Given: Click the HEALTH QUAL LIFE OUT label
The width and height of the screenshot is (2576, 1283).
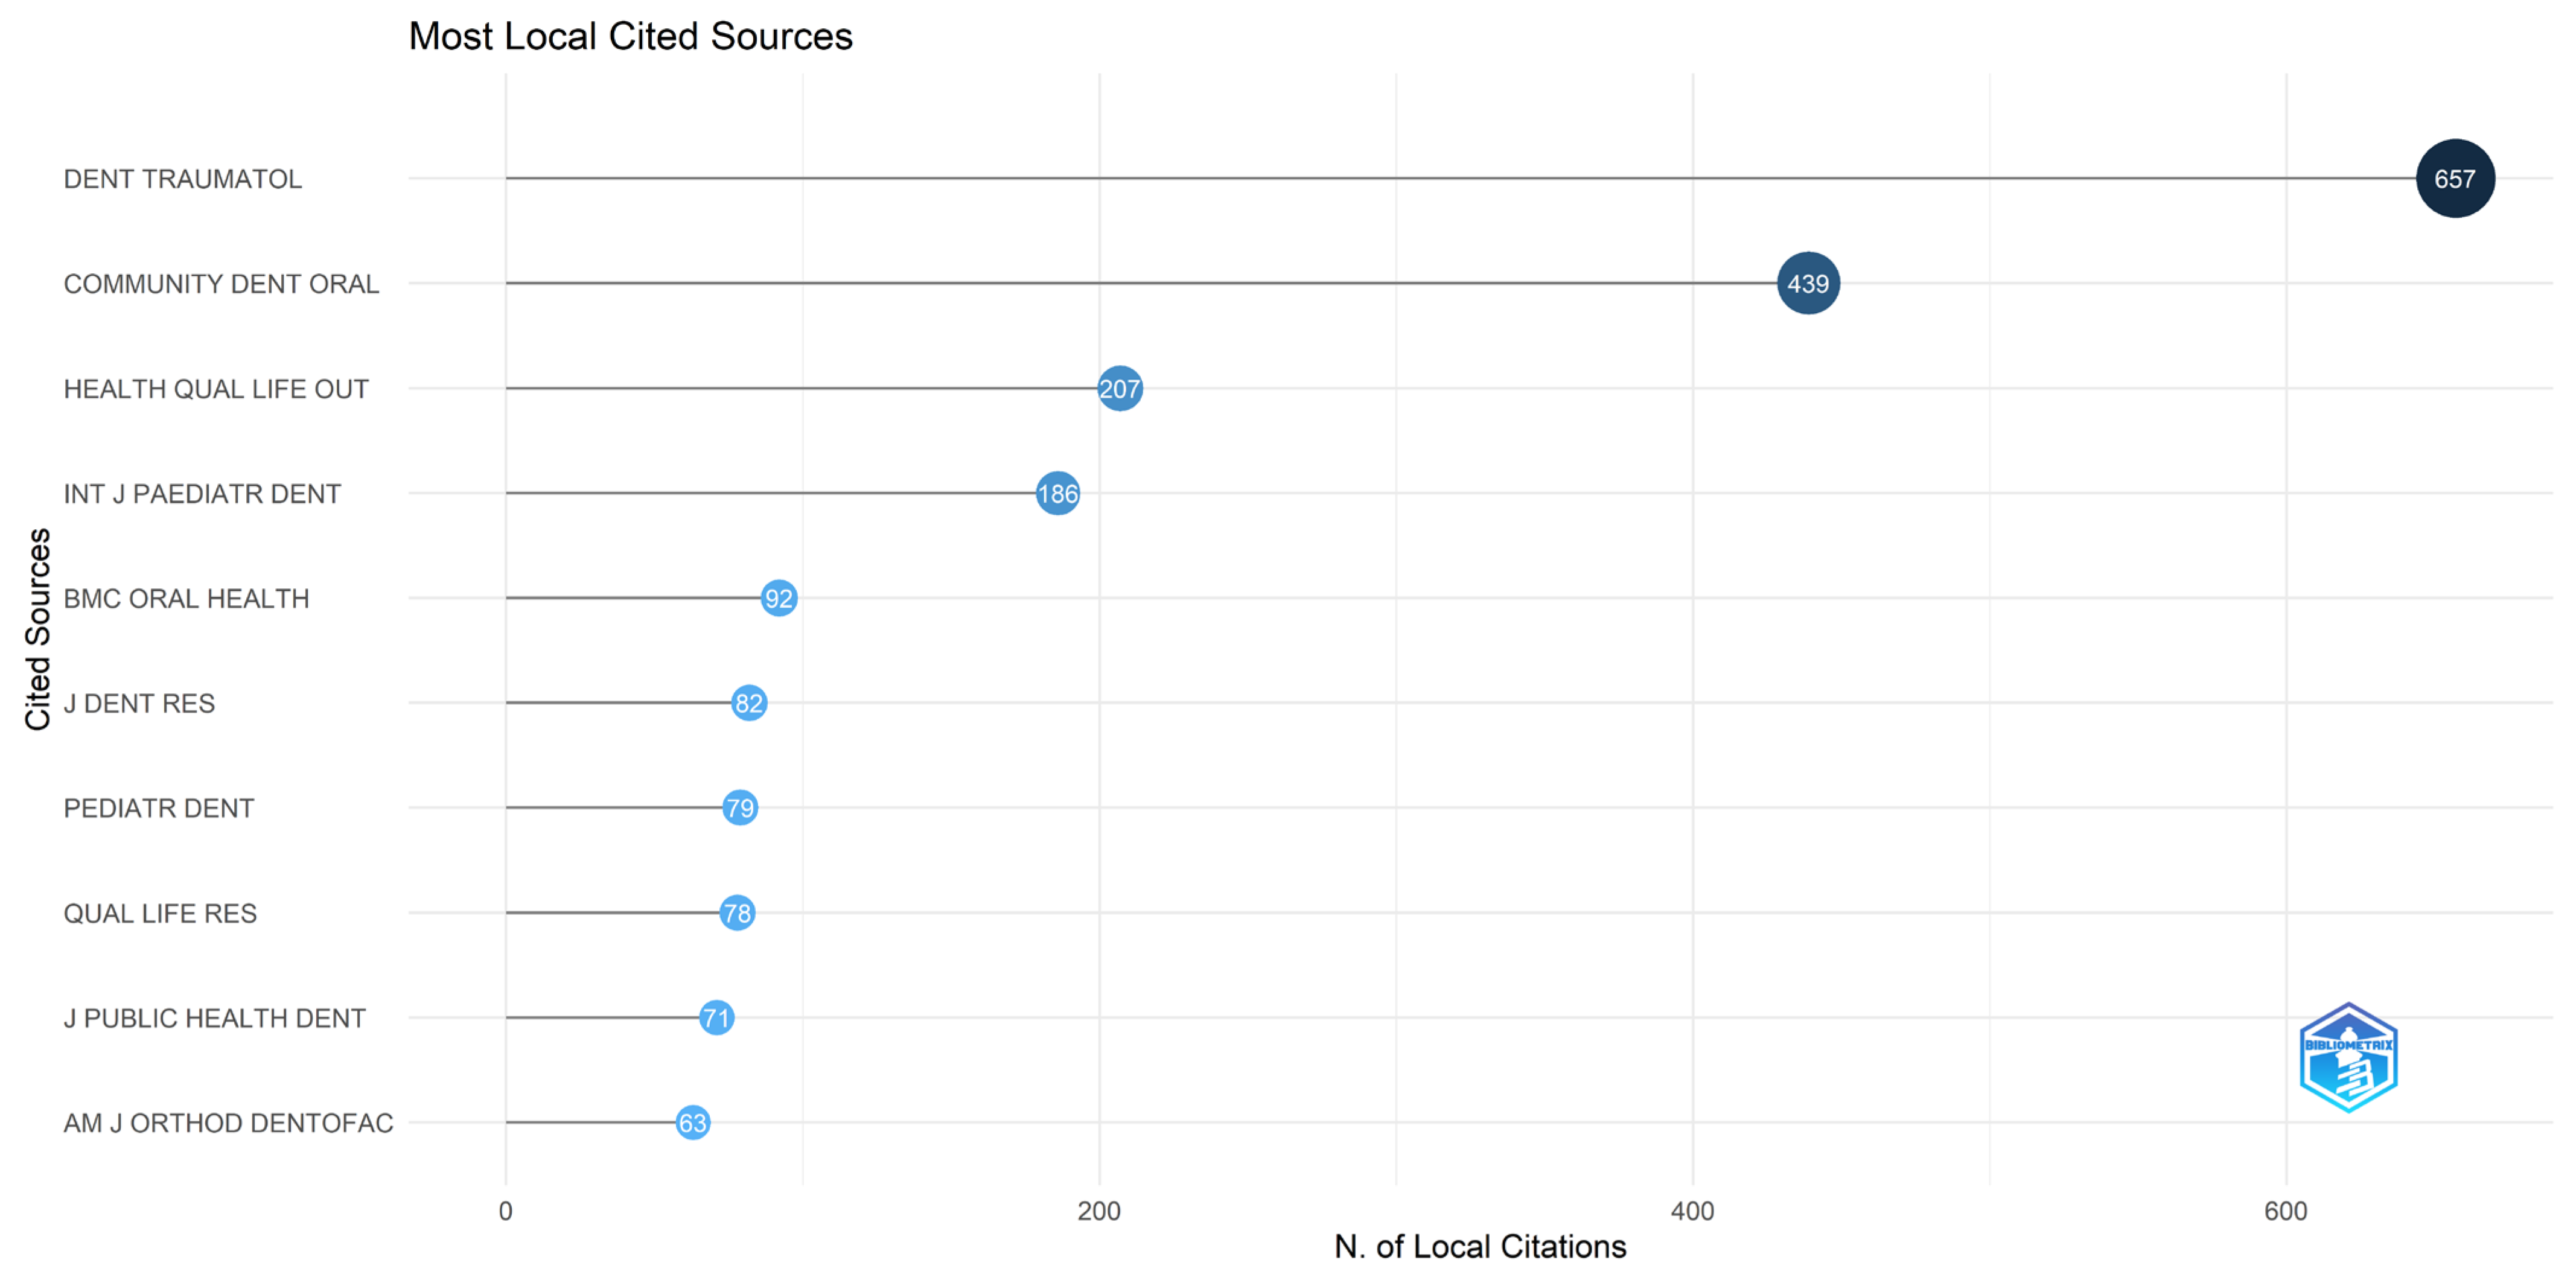Looking at the screenshot, I should click(216, 389).
